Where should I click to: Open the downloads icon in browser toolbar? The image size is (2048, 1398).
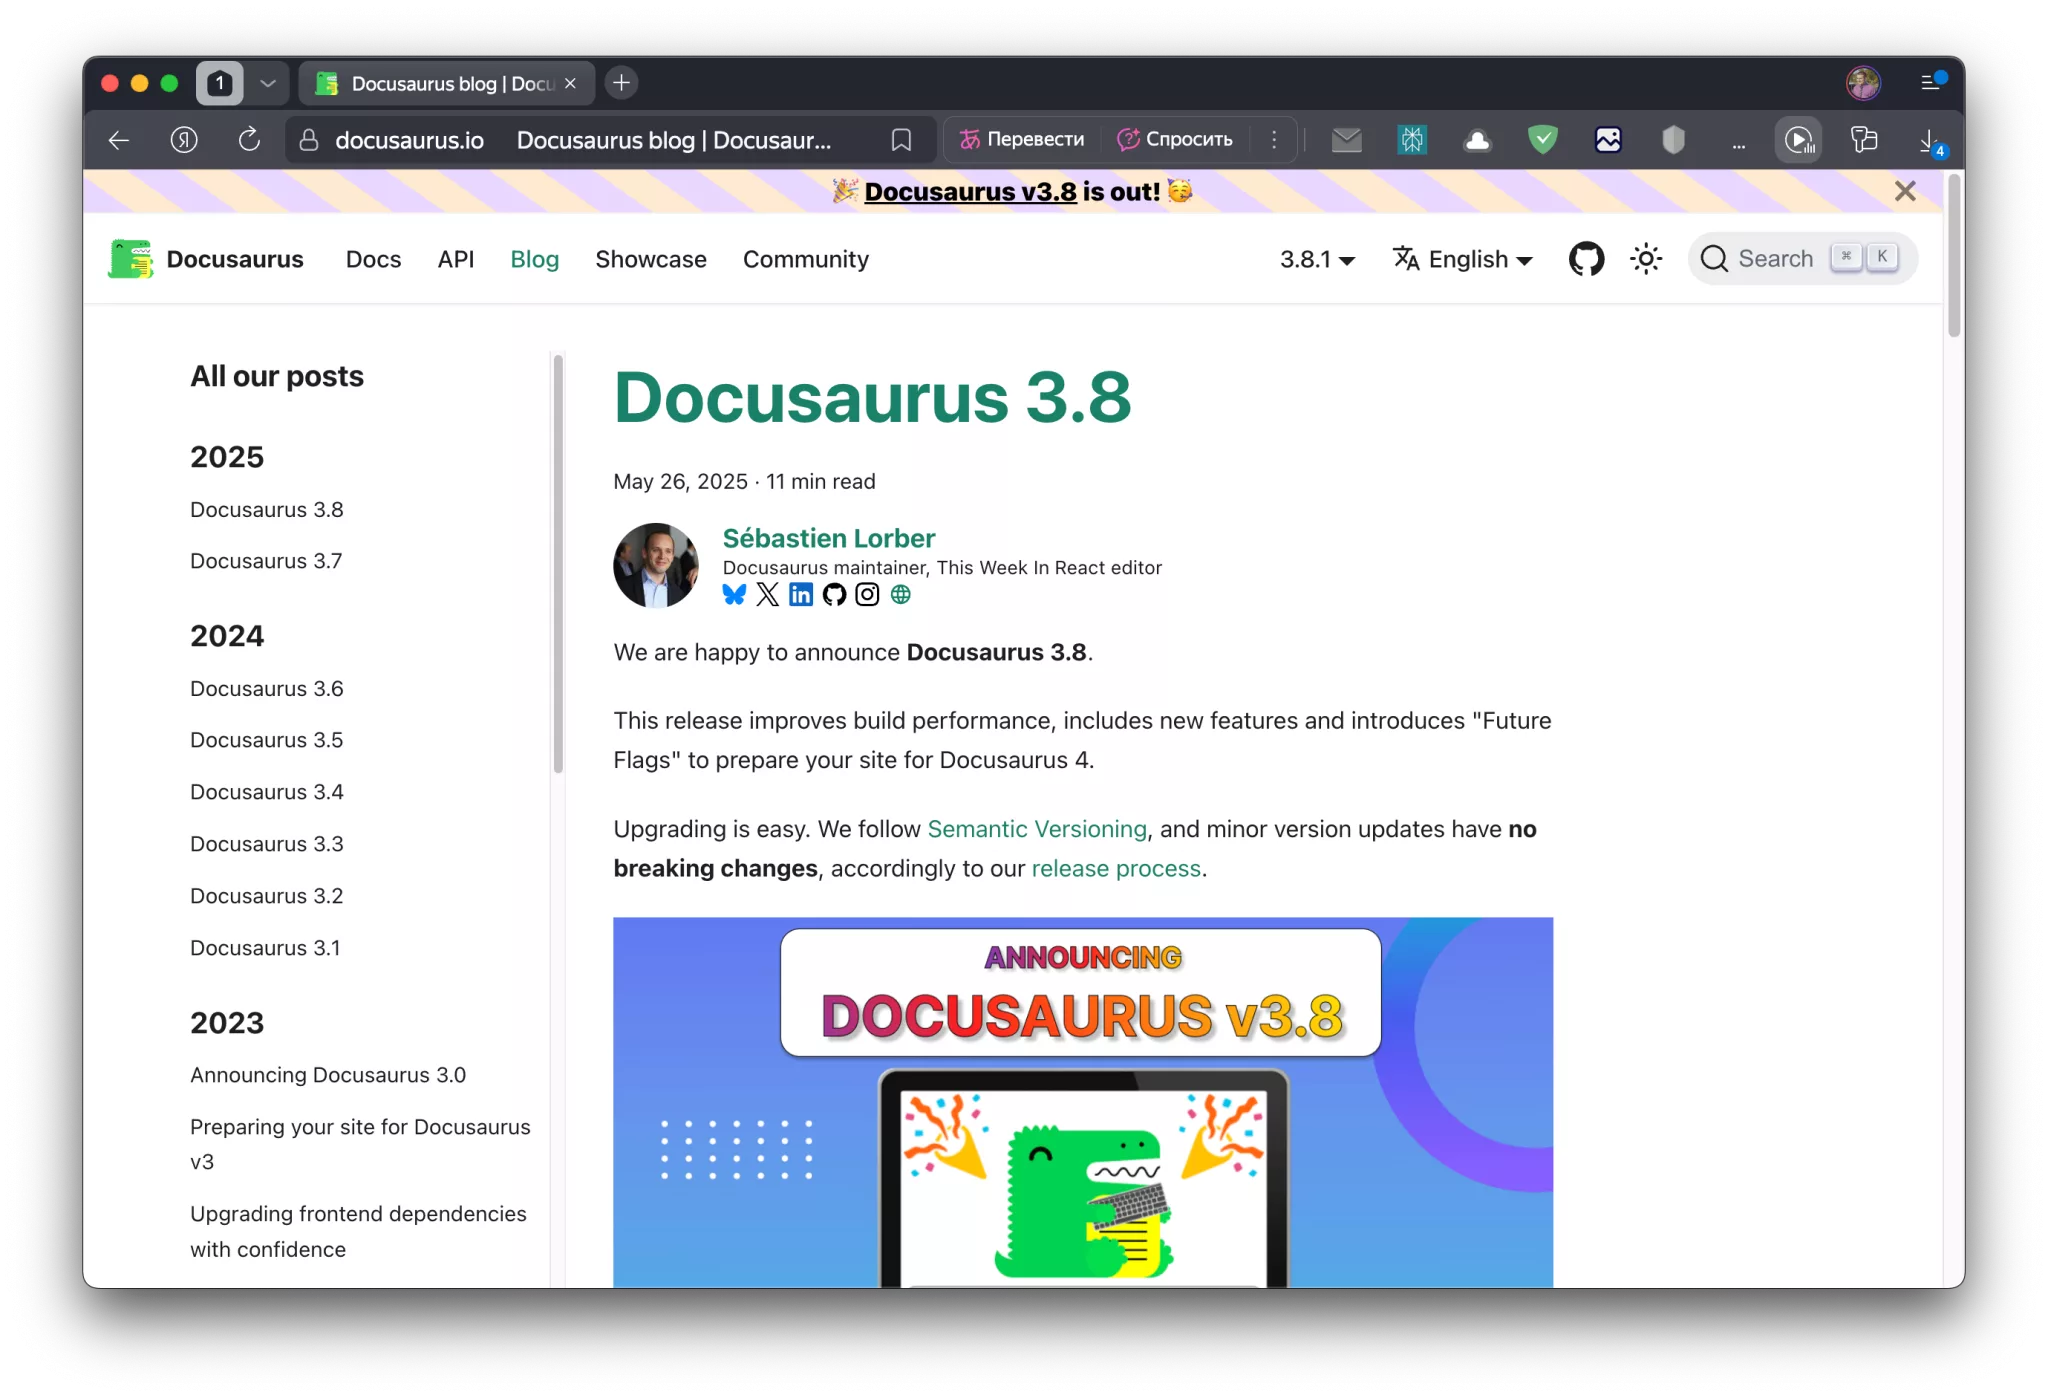pyautogui.click(x=1929, y=141)
